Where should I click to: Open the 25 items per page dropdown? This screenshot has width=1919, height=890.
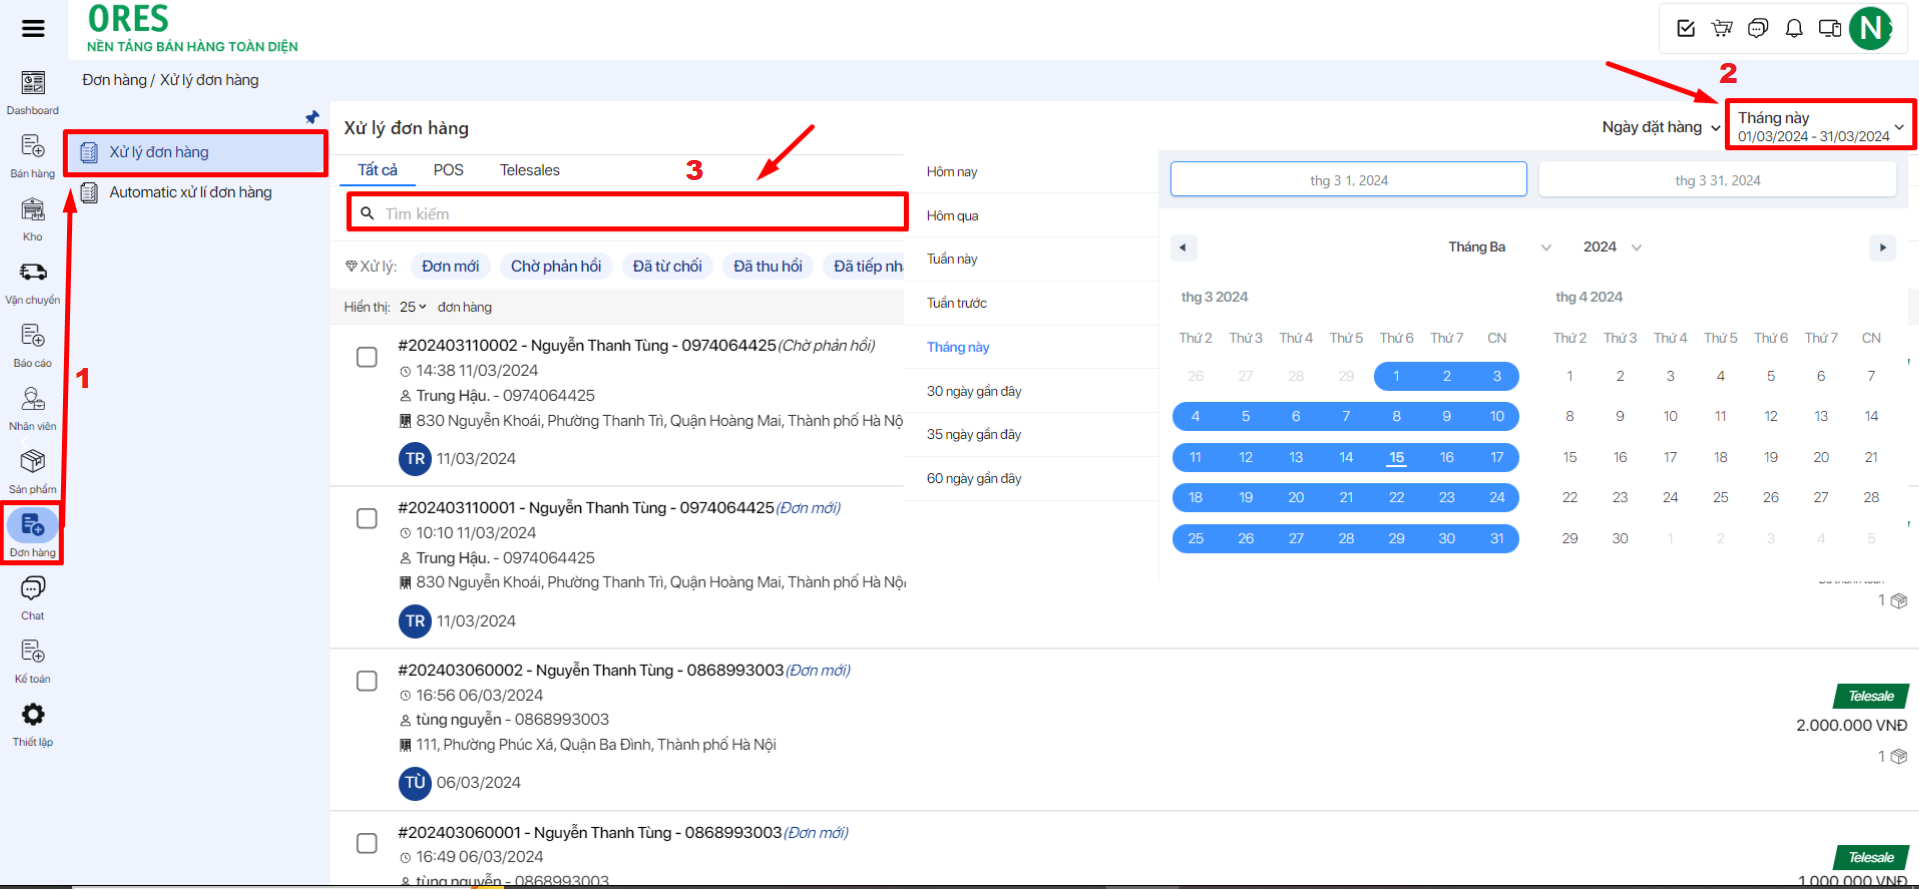pos(413,307)
